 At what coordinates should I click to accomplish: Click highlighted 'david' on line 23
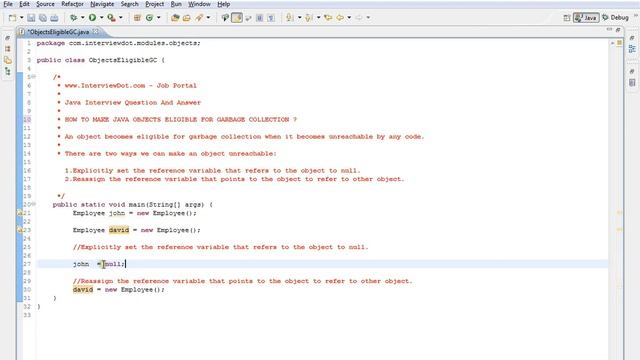(119, 230)
